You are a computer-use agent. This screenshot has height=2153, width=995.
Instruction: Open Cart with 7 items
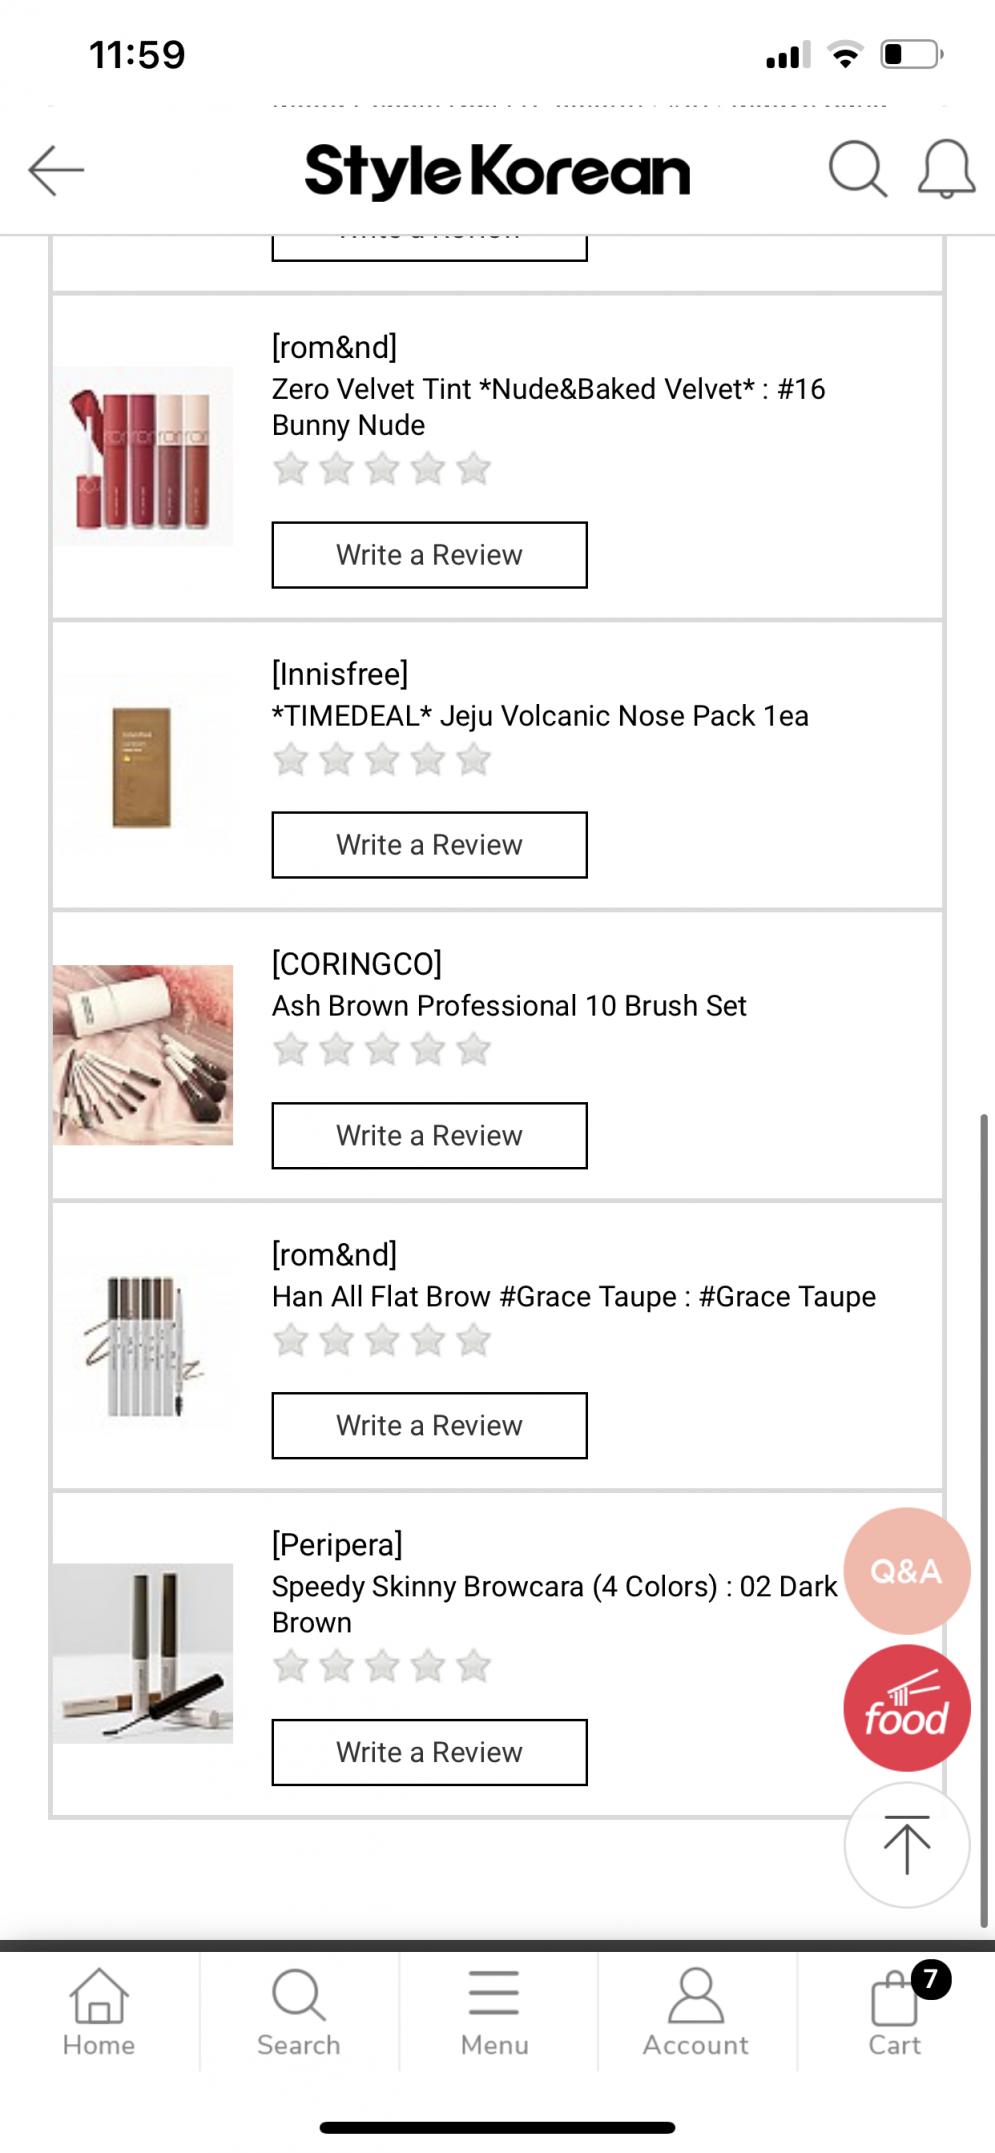coord(895,2012)
